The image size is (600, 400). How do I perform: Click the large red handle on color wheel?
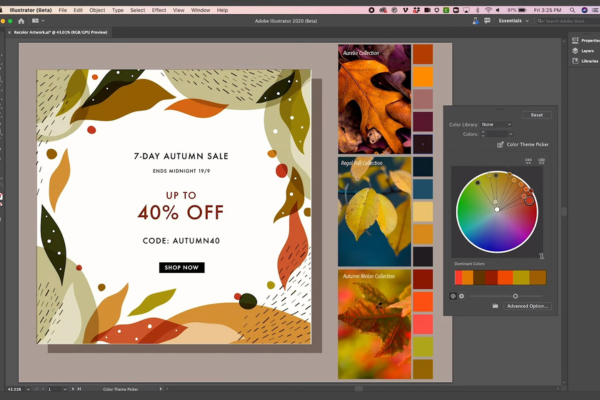(529, 200)
